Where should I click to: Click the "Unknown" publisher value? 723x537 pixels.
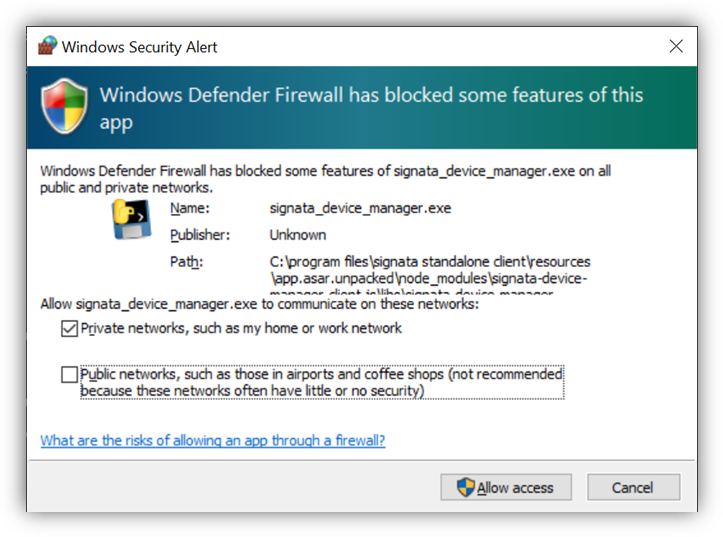coord(298,235)
